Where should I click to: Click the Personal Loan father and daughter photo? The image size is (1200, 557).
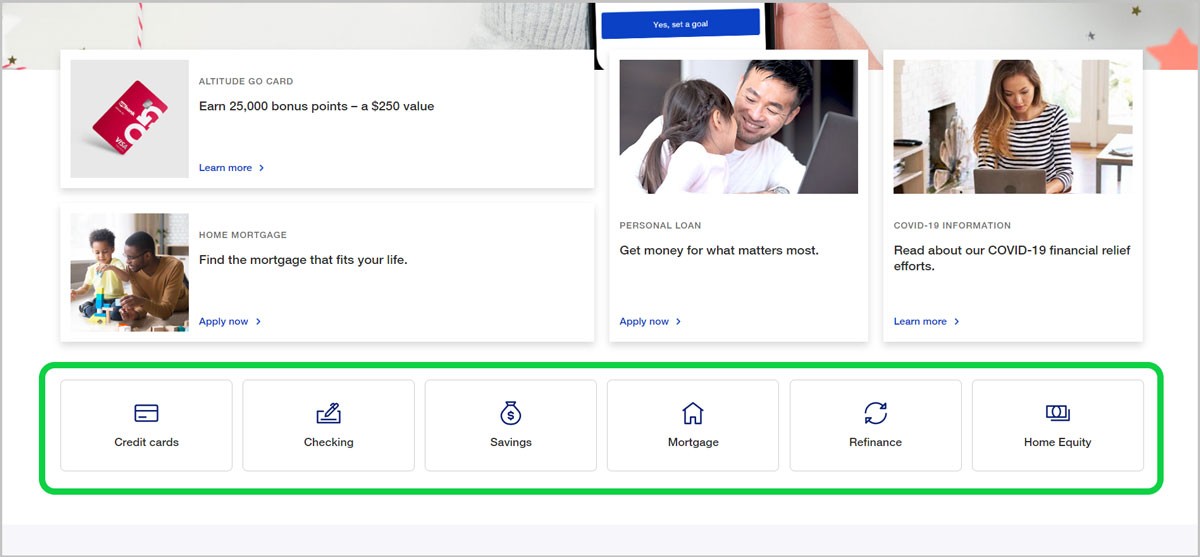738,126
